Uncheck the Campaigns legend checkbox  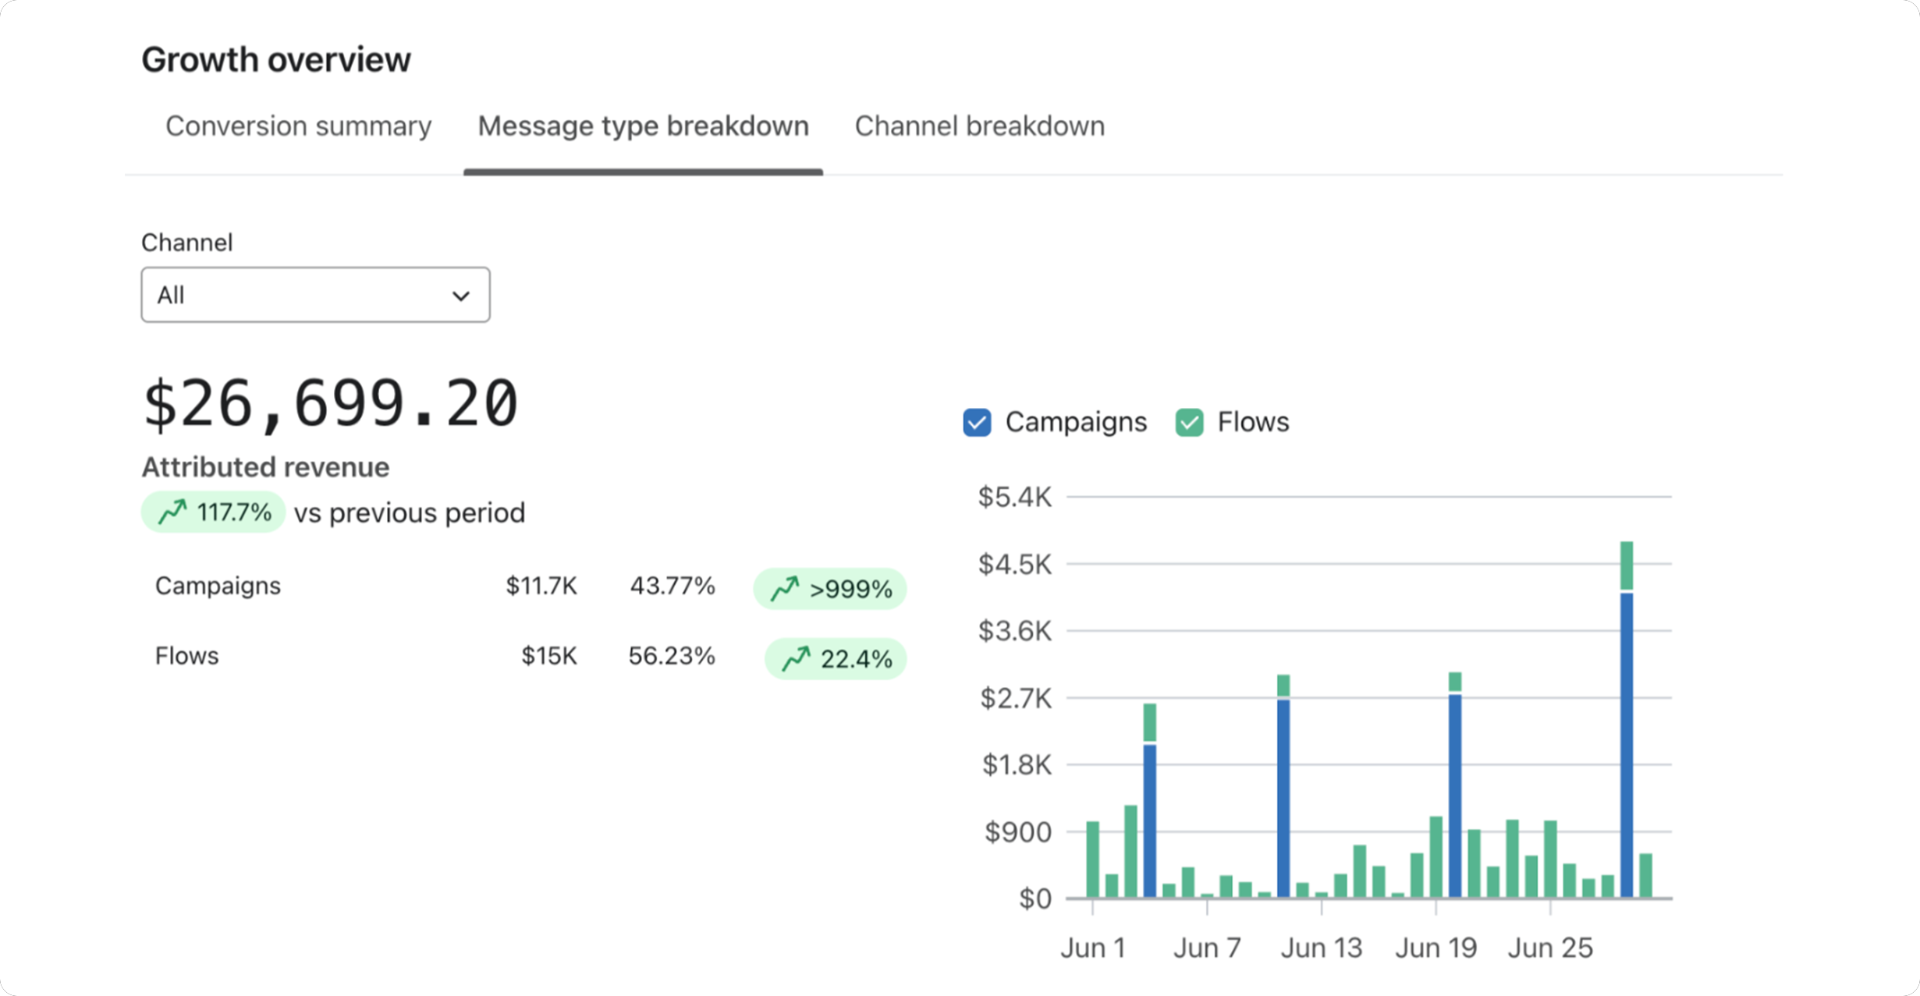click(977, 423)
